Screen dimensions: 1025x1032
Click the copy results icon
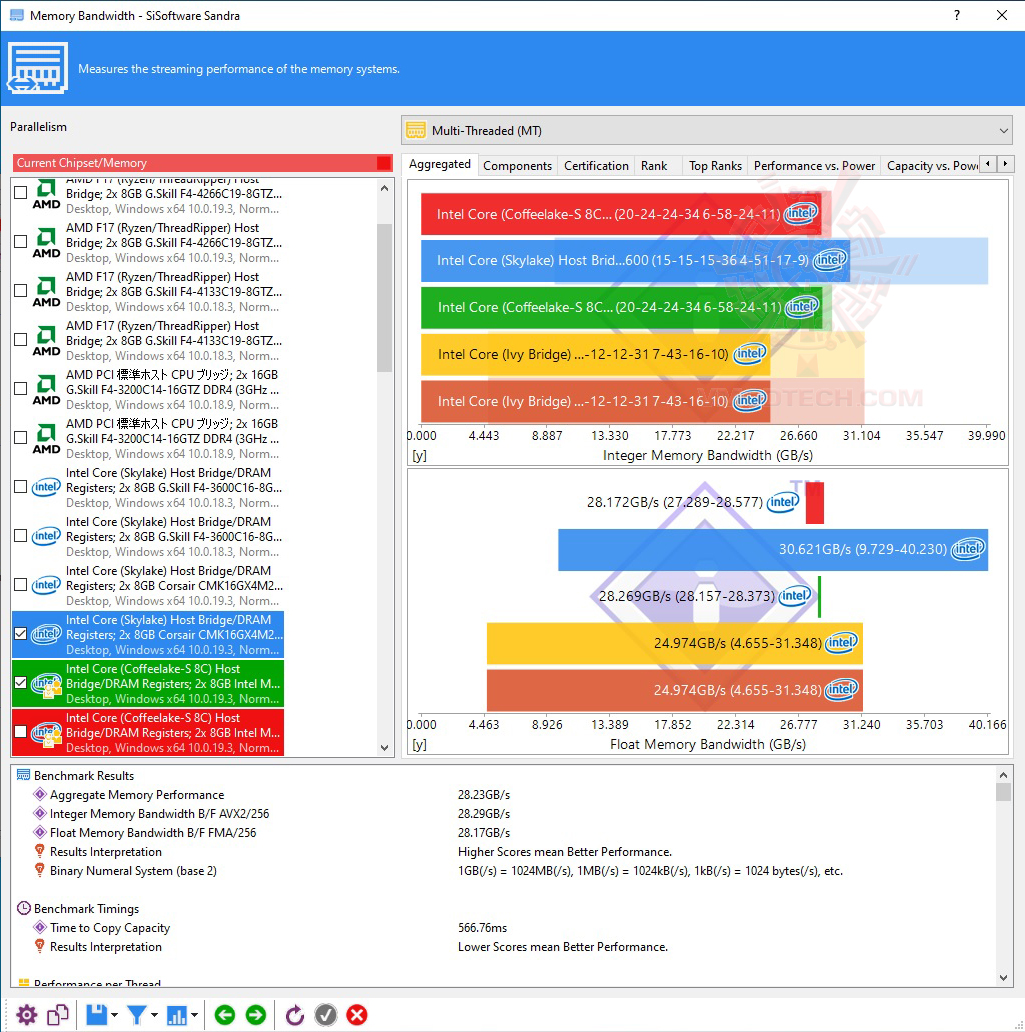pos(58,1015)
